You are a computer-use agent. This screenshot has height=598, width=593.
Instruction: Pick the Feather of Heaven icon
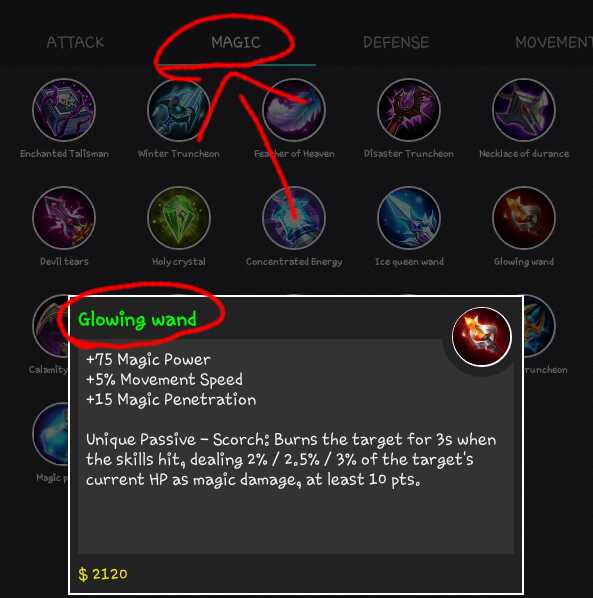294,110
